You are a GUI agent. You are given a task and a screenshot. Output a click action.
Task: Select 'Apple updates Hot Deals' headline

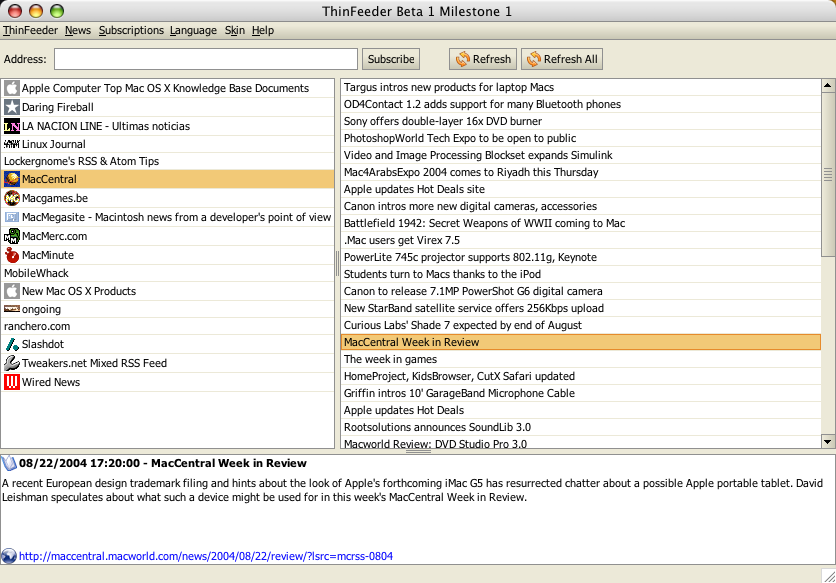coord(581,411)
